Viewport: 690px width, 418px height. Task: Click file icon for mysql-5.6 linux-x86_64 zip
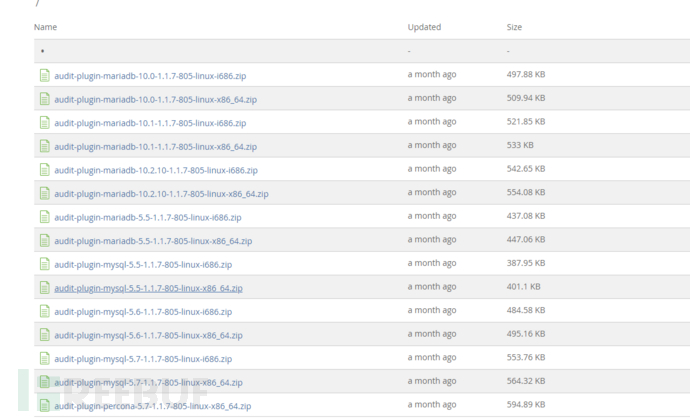click(x=44, y=335)
